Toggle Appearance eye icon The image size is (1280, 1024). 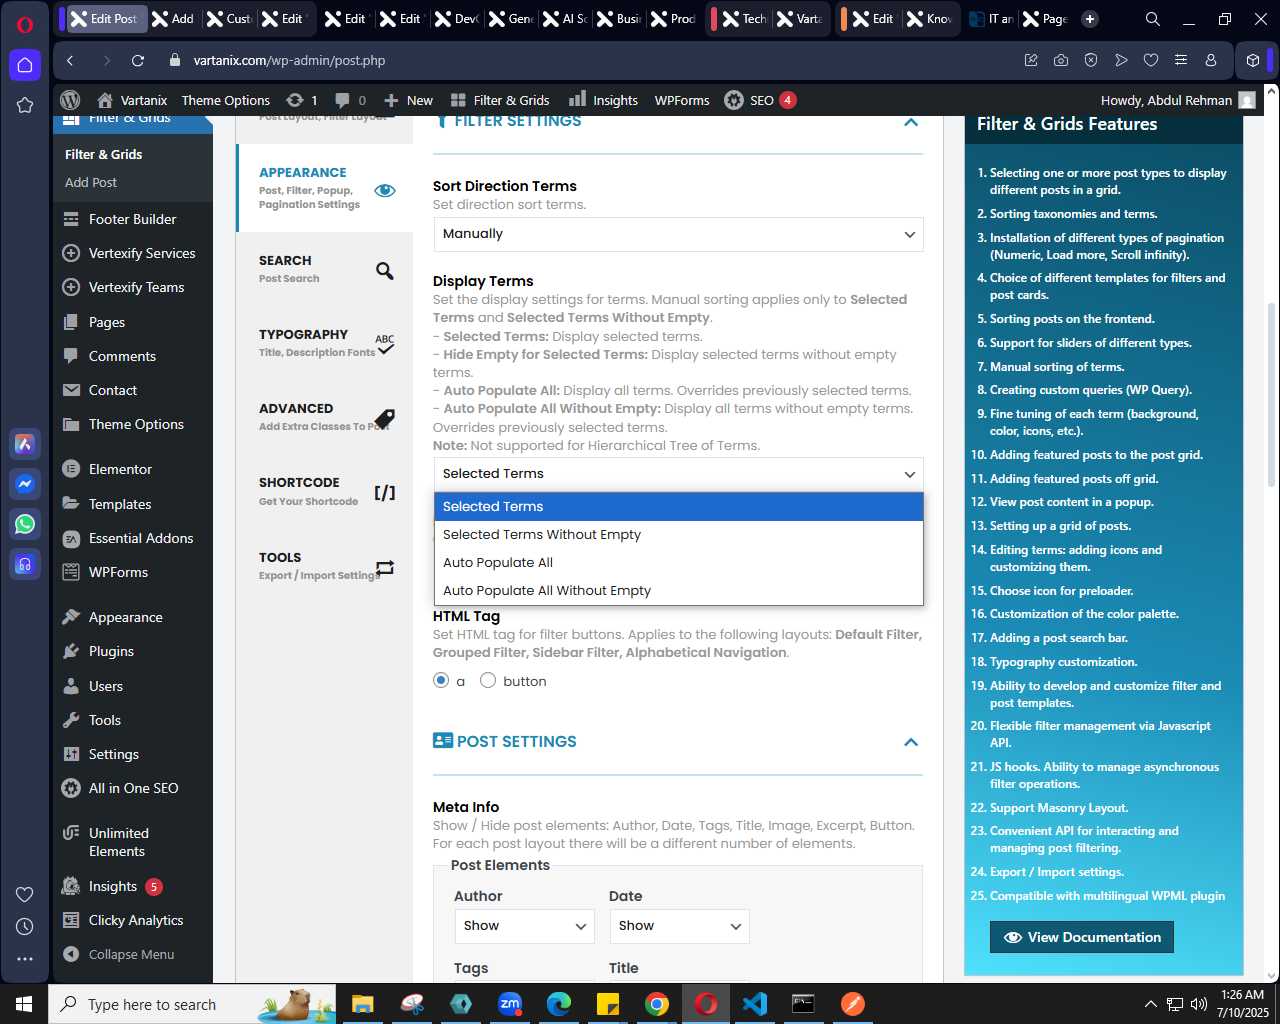pos(385,190)
